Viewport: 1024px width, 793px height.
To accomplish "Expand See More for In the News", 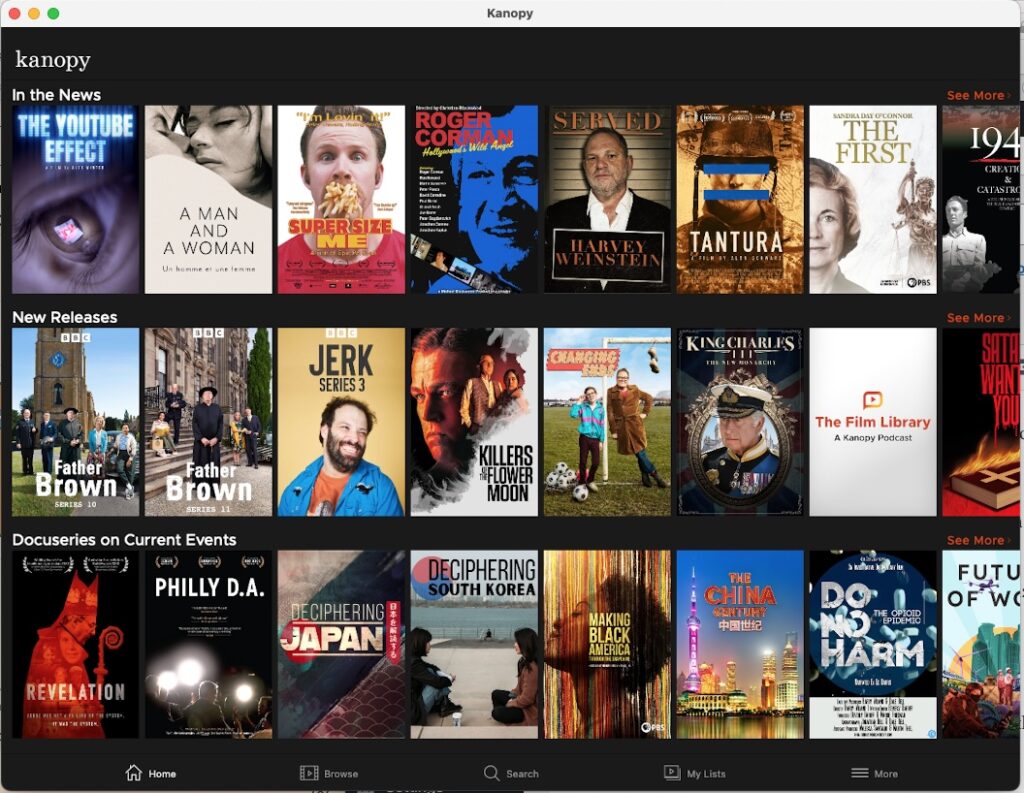I will pos(978,96).
